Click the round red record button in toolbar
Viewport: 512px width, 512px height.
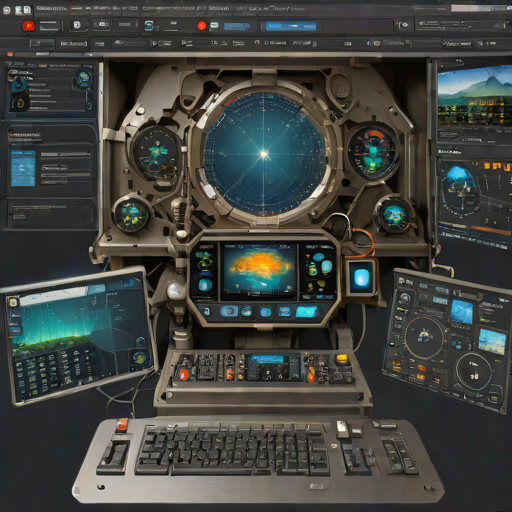point(202,26)
